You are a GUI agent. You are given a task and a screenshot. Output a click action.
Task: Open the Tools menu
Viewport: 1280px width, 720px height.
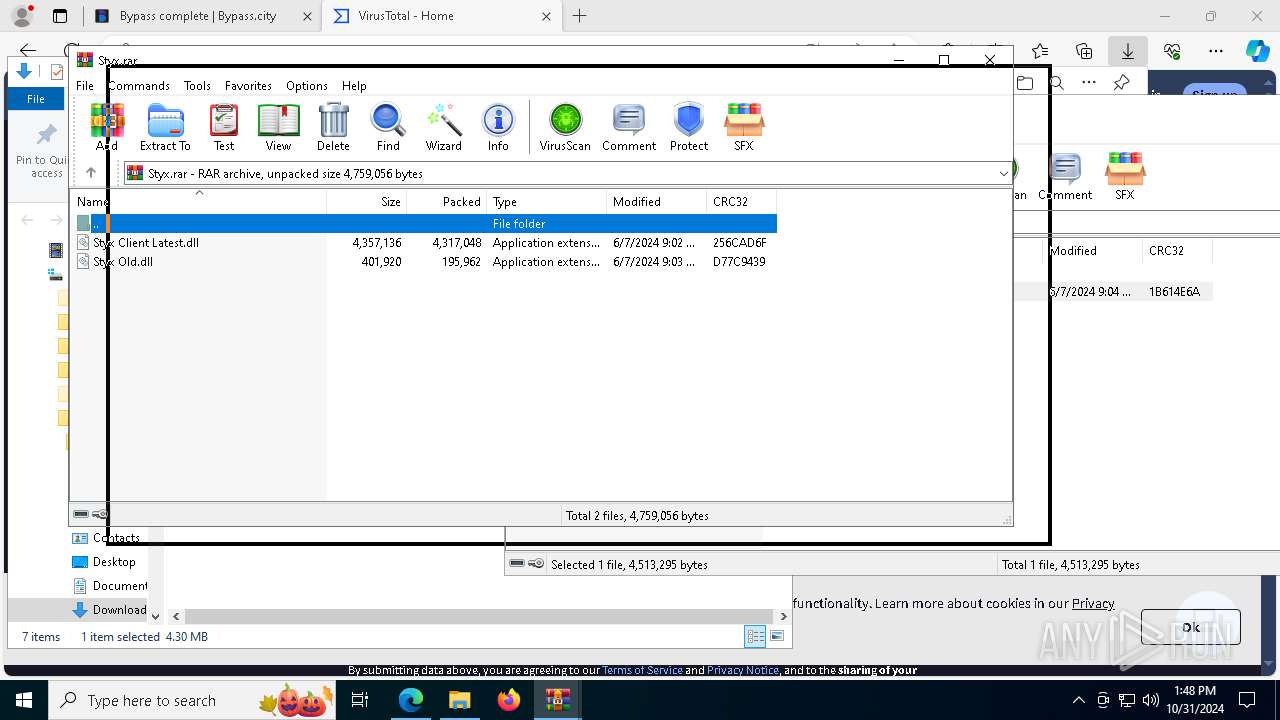[197, 86]
